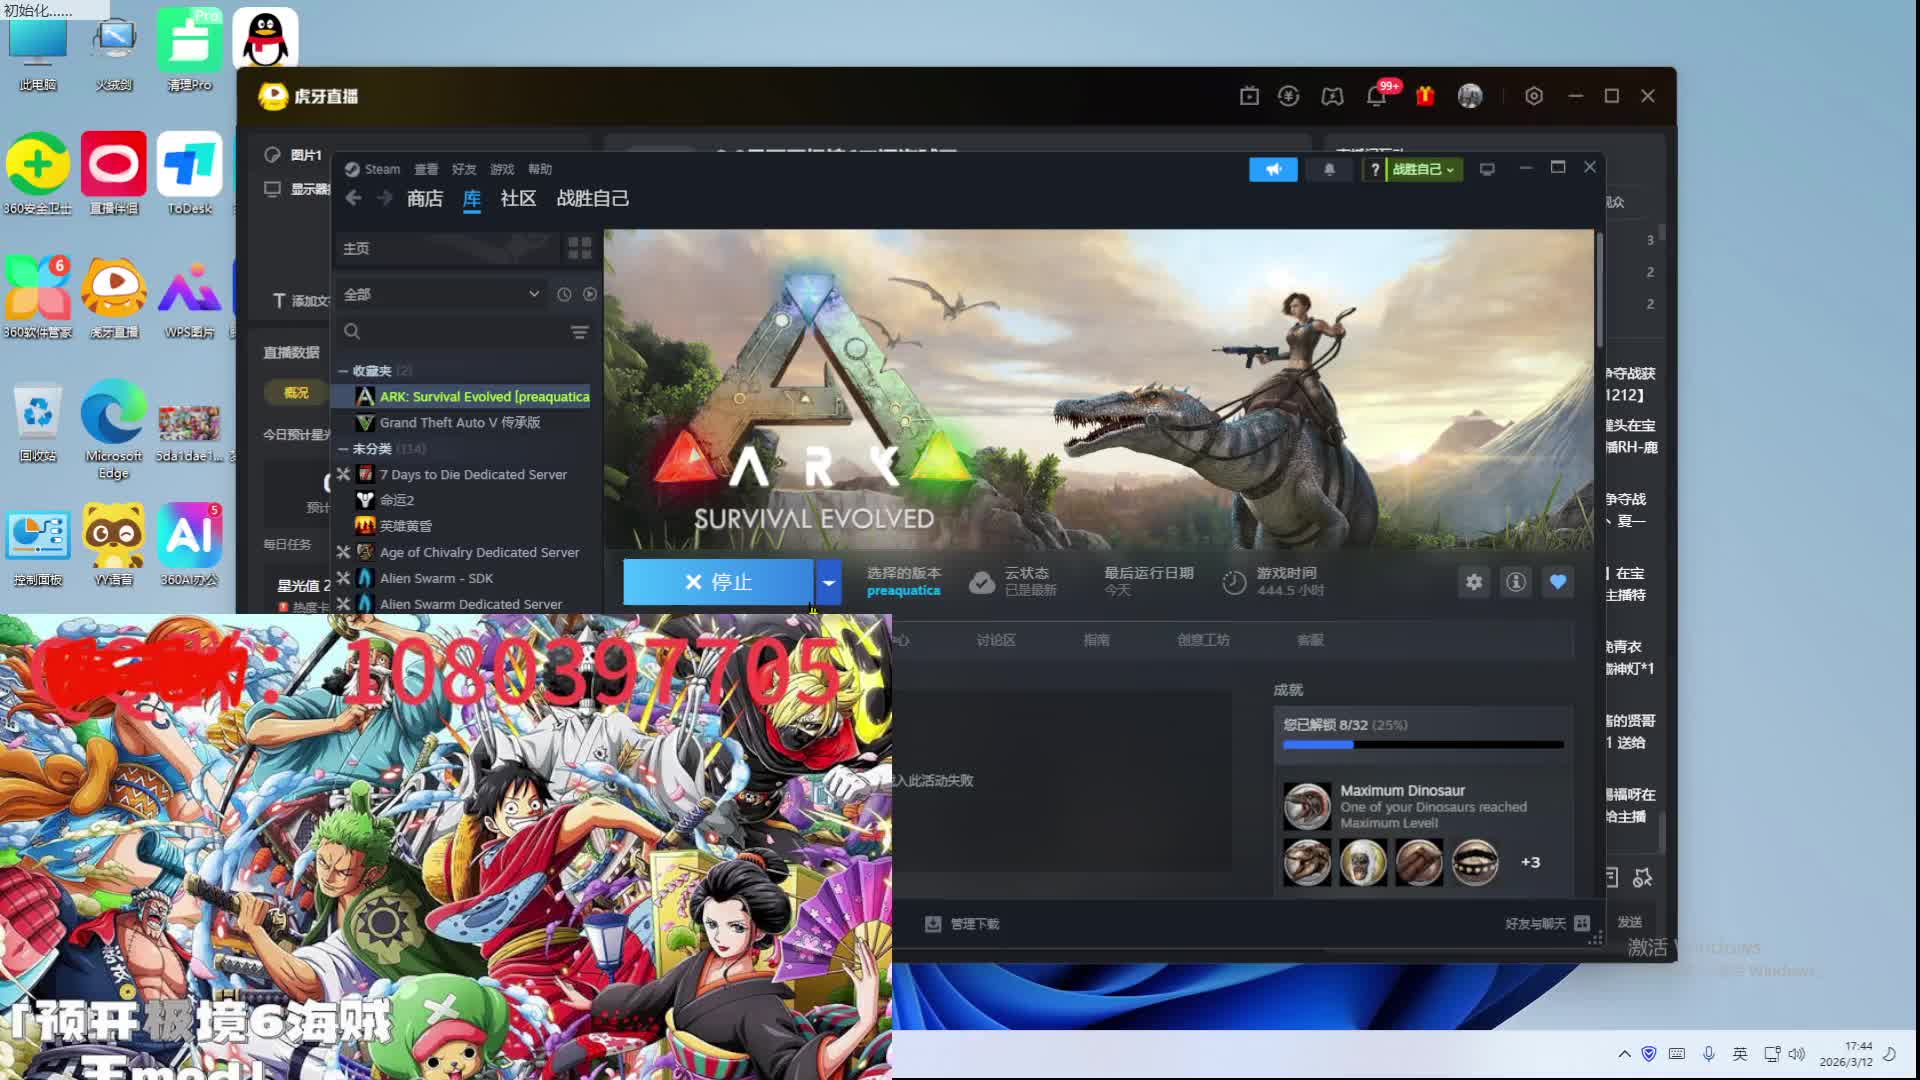Click the achievements progress bar

click(x=1422, y=745)
